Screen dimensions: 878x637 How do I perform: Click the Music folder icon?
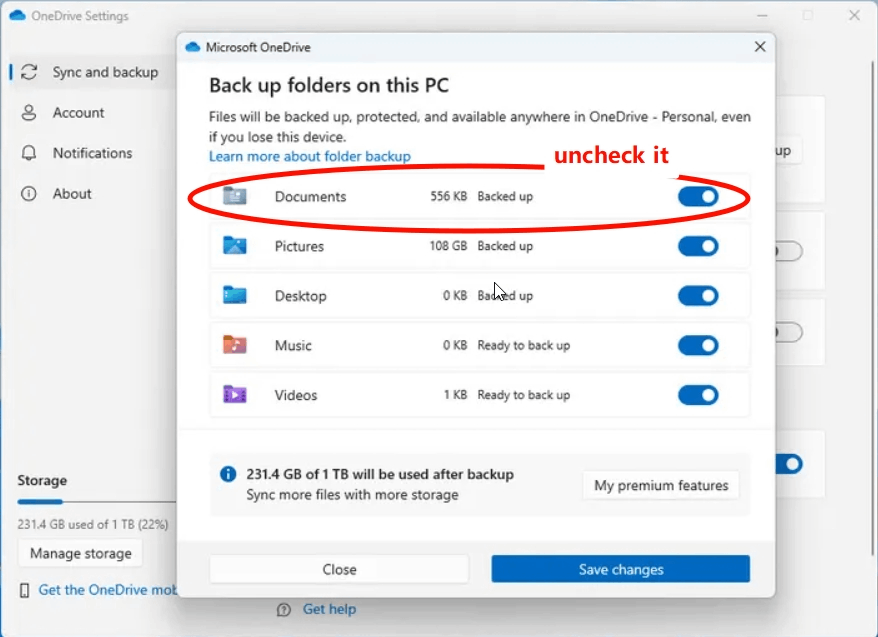234,345
